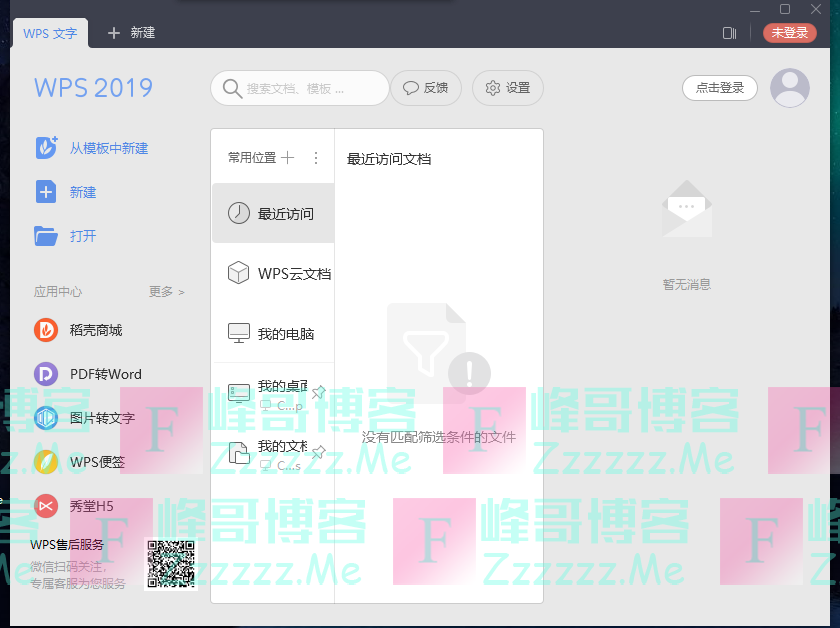Image resolution: width=840 pixels, height=628 pixels.
Task: Click the user avatar icon
Action: (790, 88)
